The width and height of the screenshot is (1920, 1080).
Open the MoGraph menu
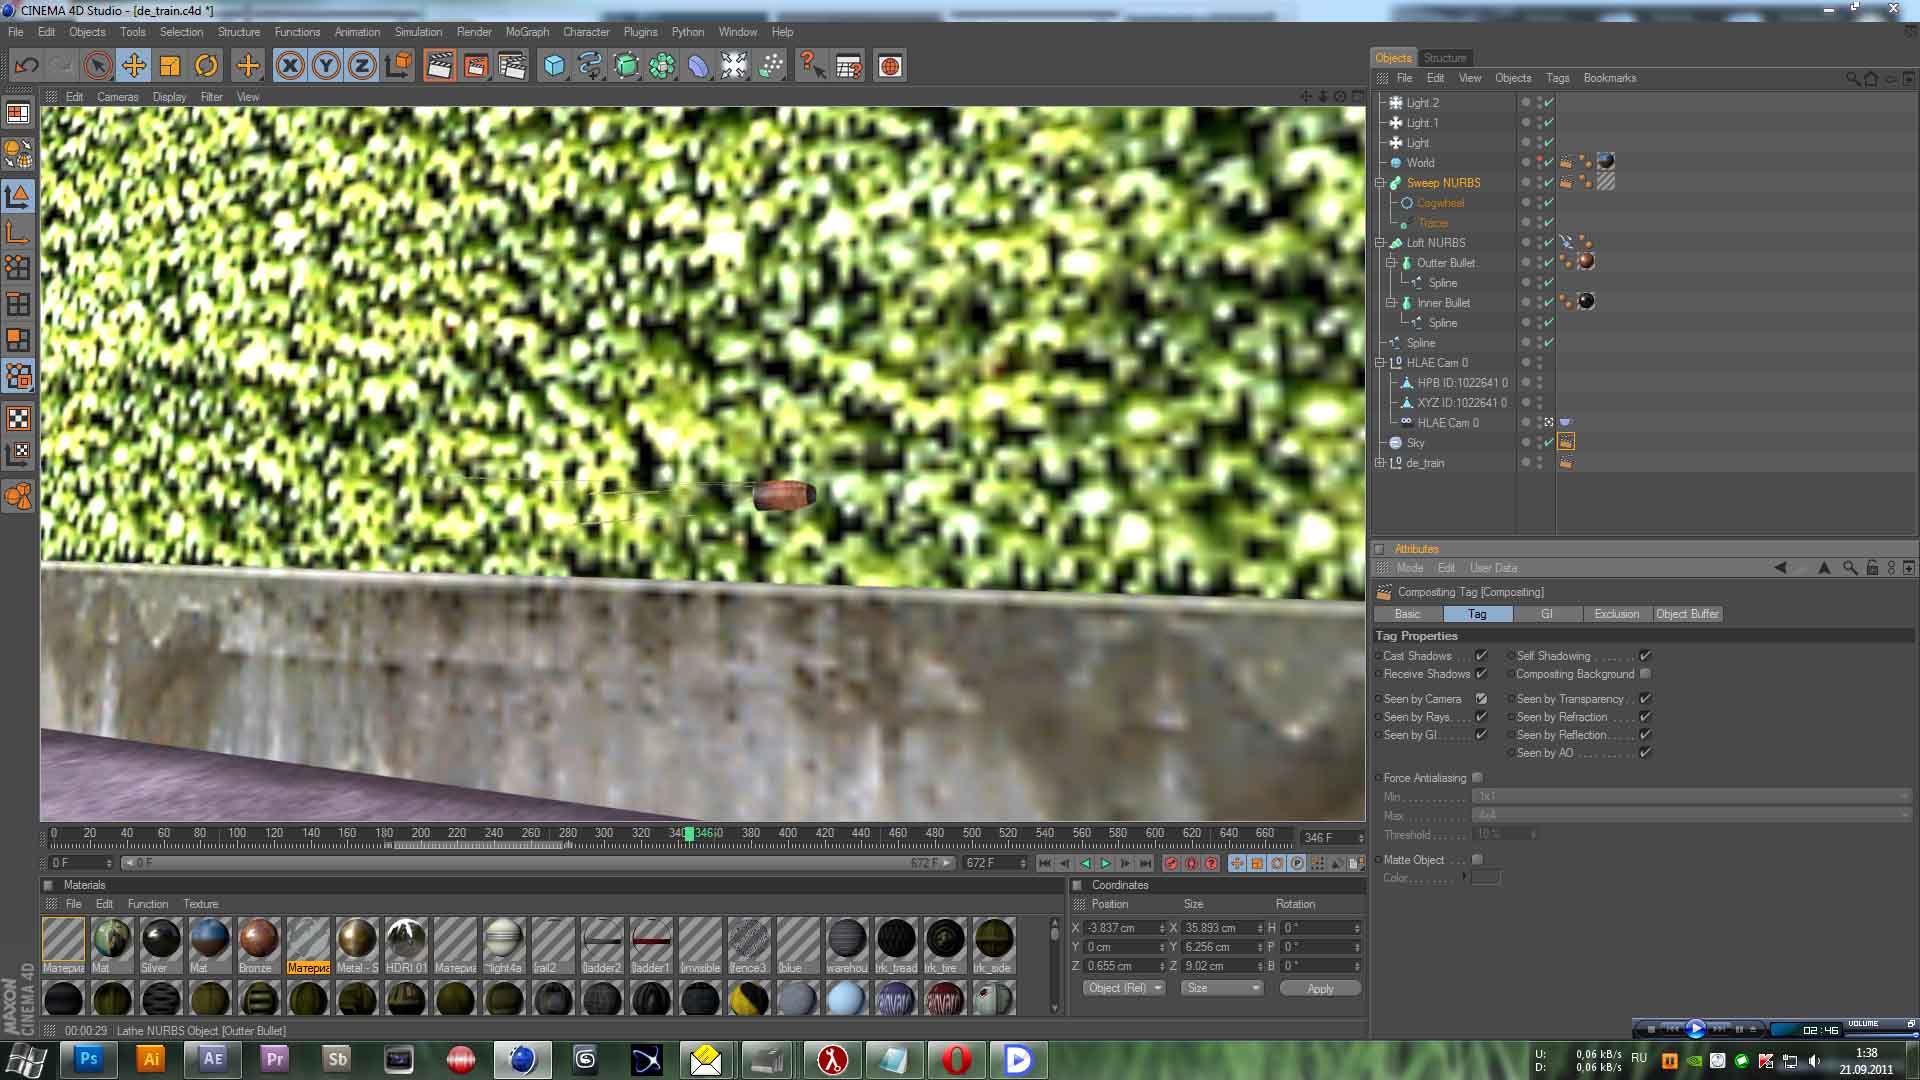coord(526,32)
